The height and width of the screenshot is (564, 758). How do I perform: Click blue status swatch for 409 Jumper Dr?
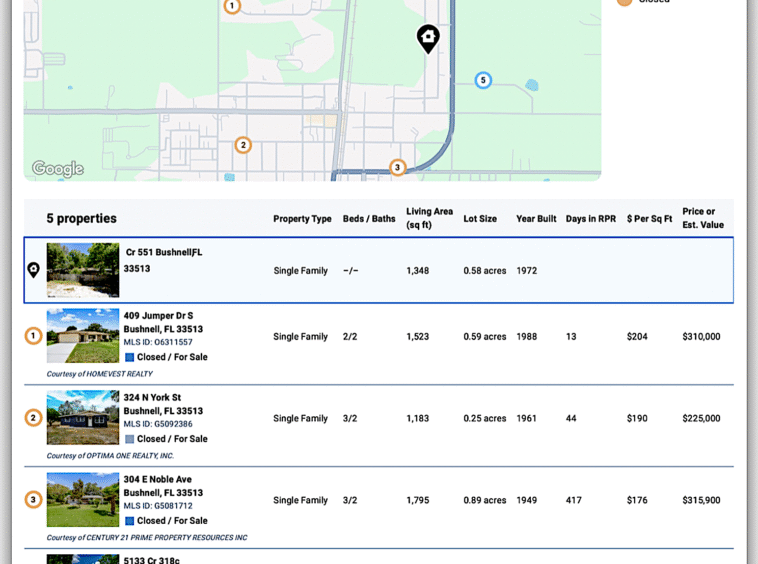(x=129, y=357)
